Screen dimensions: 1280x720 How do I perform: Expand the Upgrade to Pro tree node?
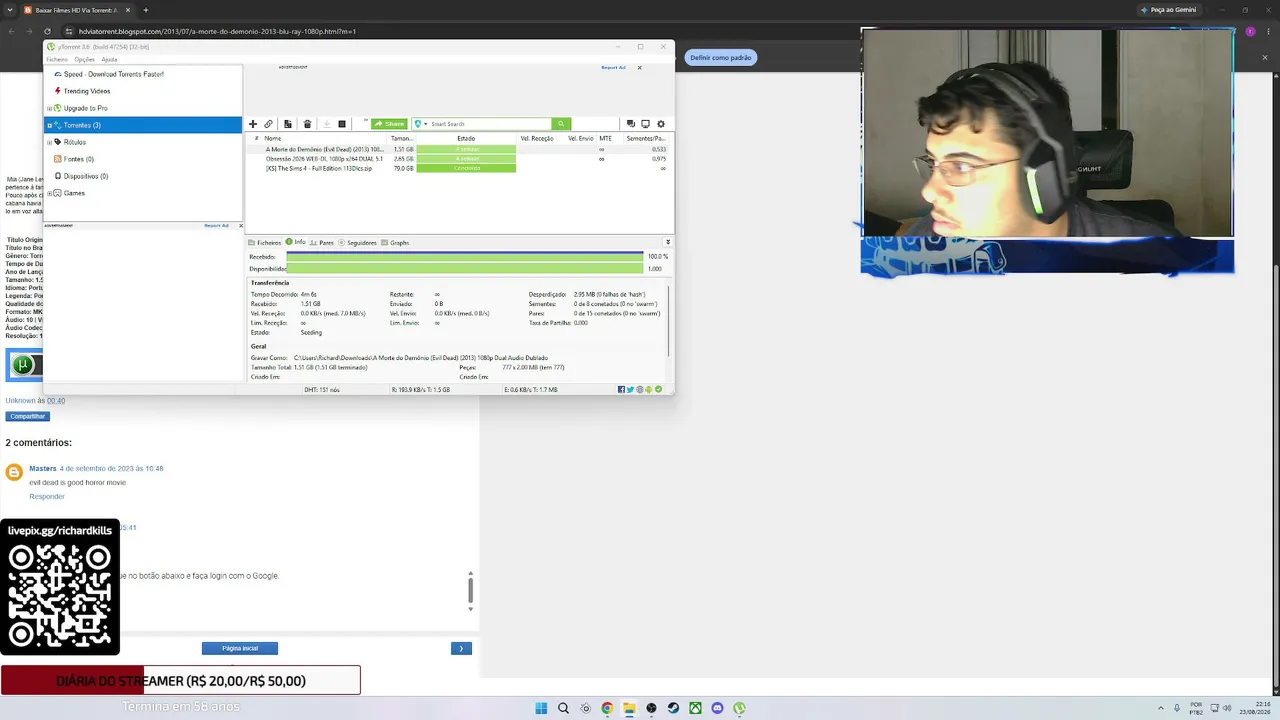tap(49, 108)
